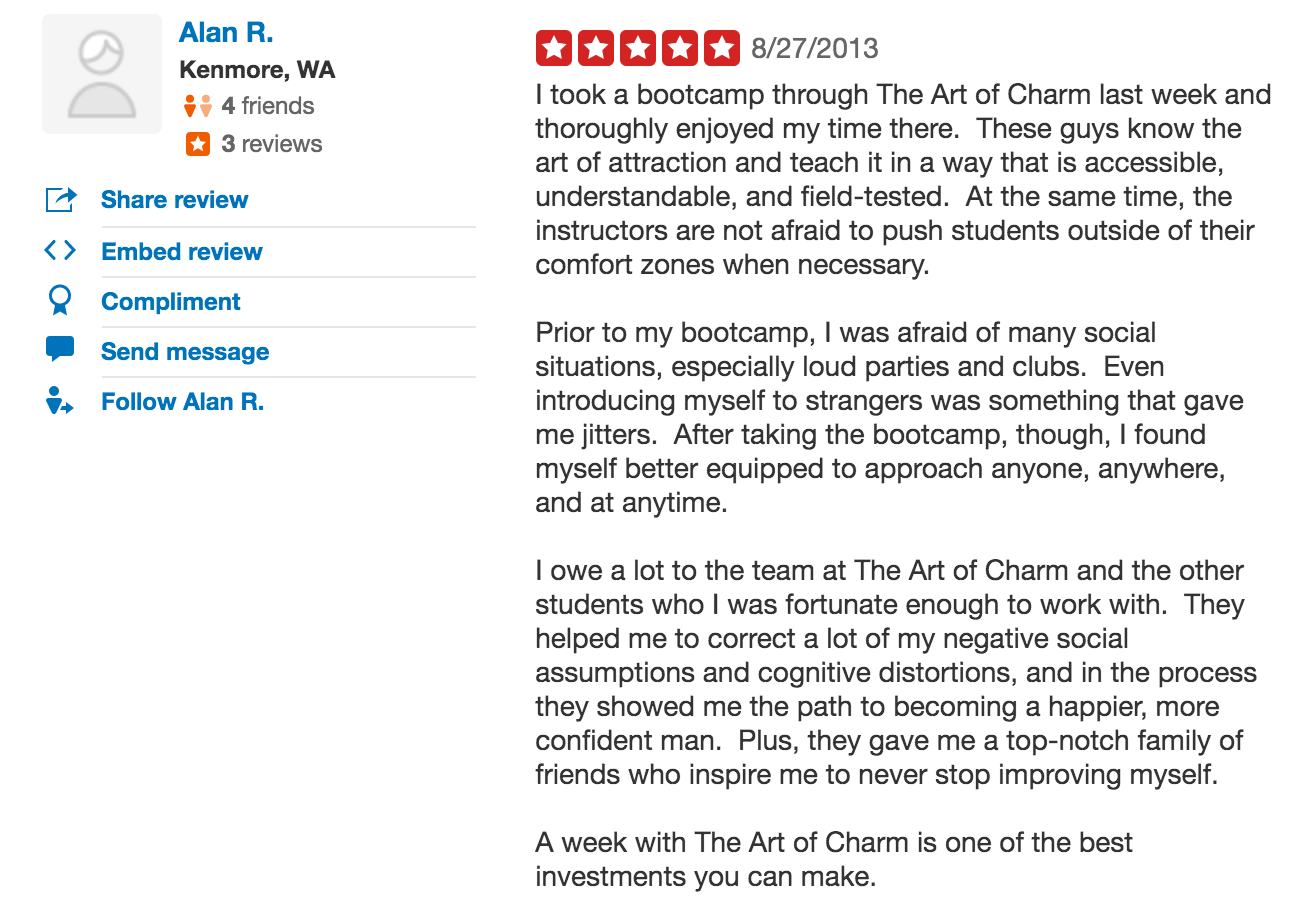Image resolution: width=1300 pixels, height=922 pixels.
Task: Click the Send message link
Action: pos(184,351)
